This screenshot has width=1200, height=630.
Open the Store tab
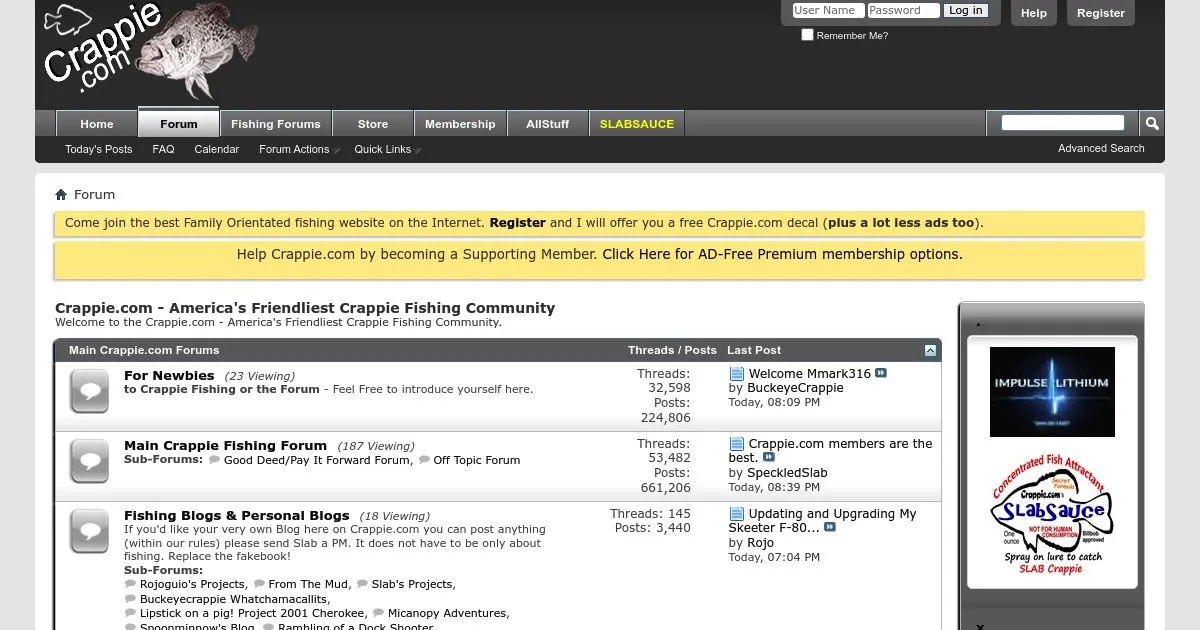(x=373, y=124)
